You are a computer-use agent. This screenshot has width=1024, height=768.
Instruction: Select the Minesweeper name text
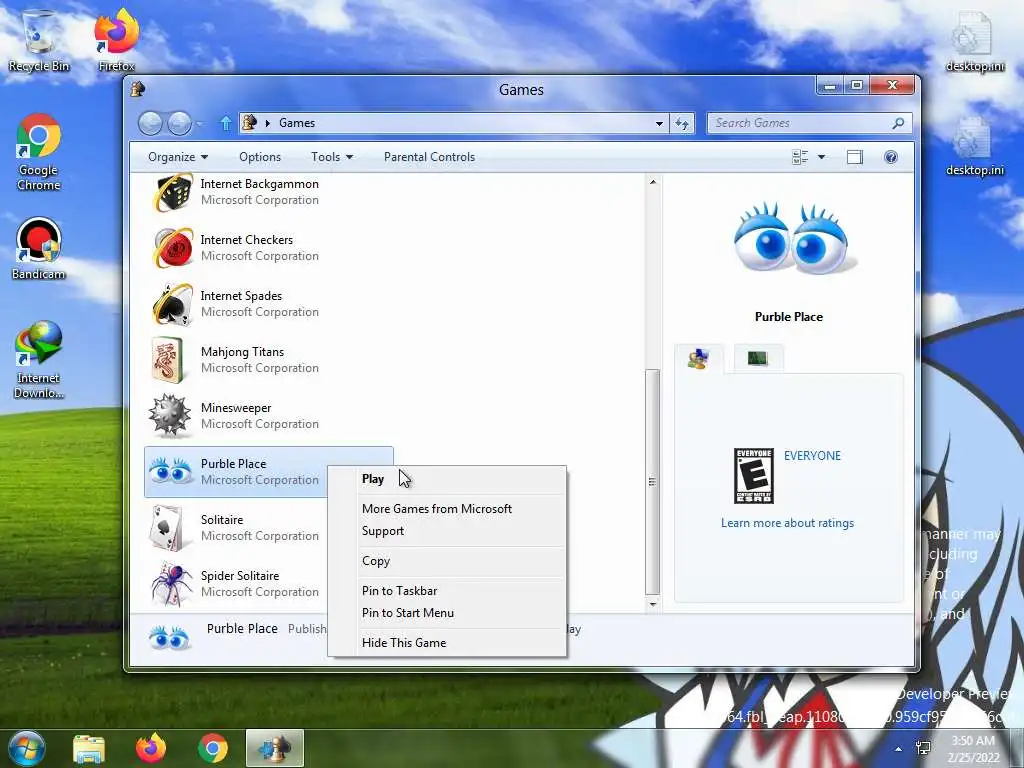(x=236, y=408)
